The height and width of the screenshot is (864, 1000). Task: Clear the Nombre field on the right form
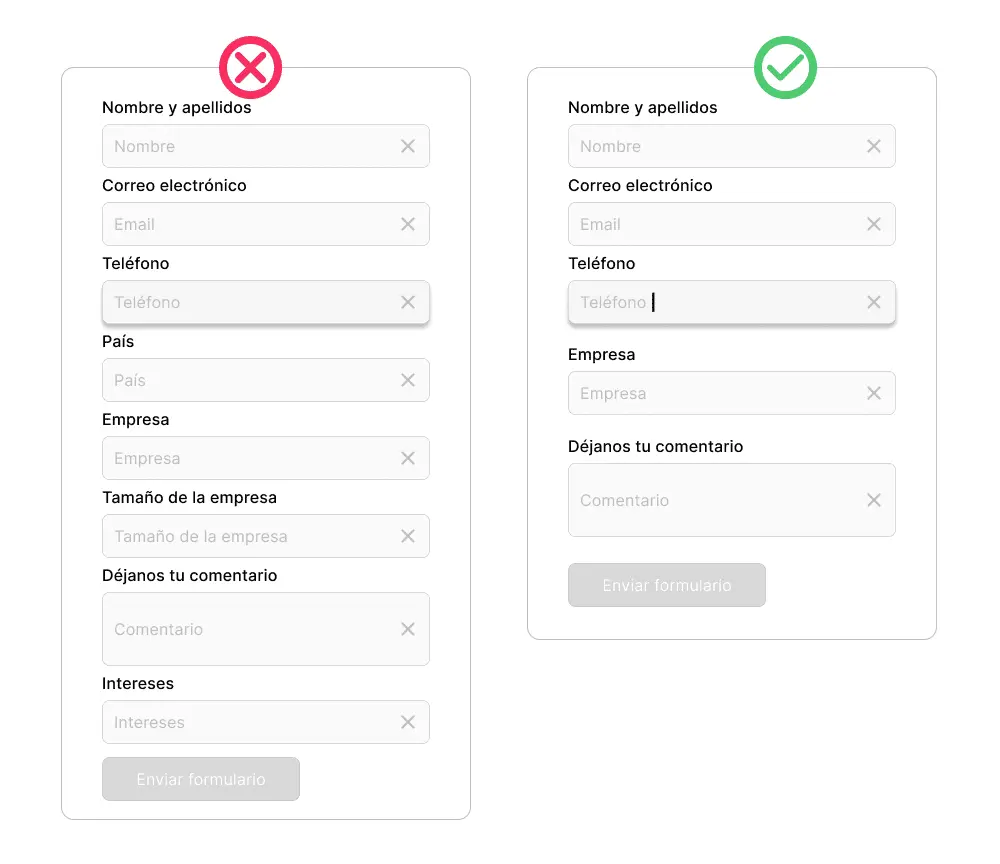873,146
